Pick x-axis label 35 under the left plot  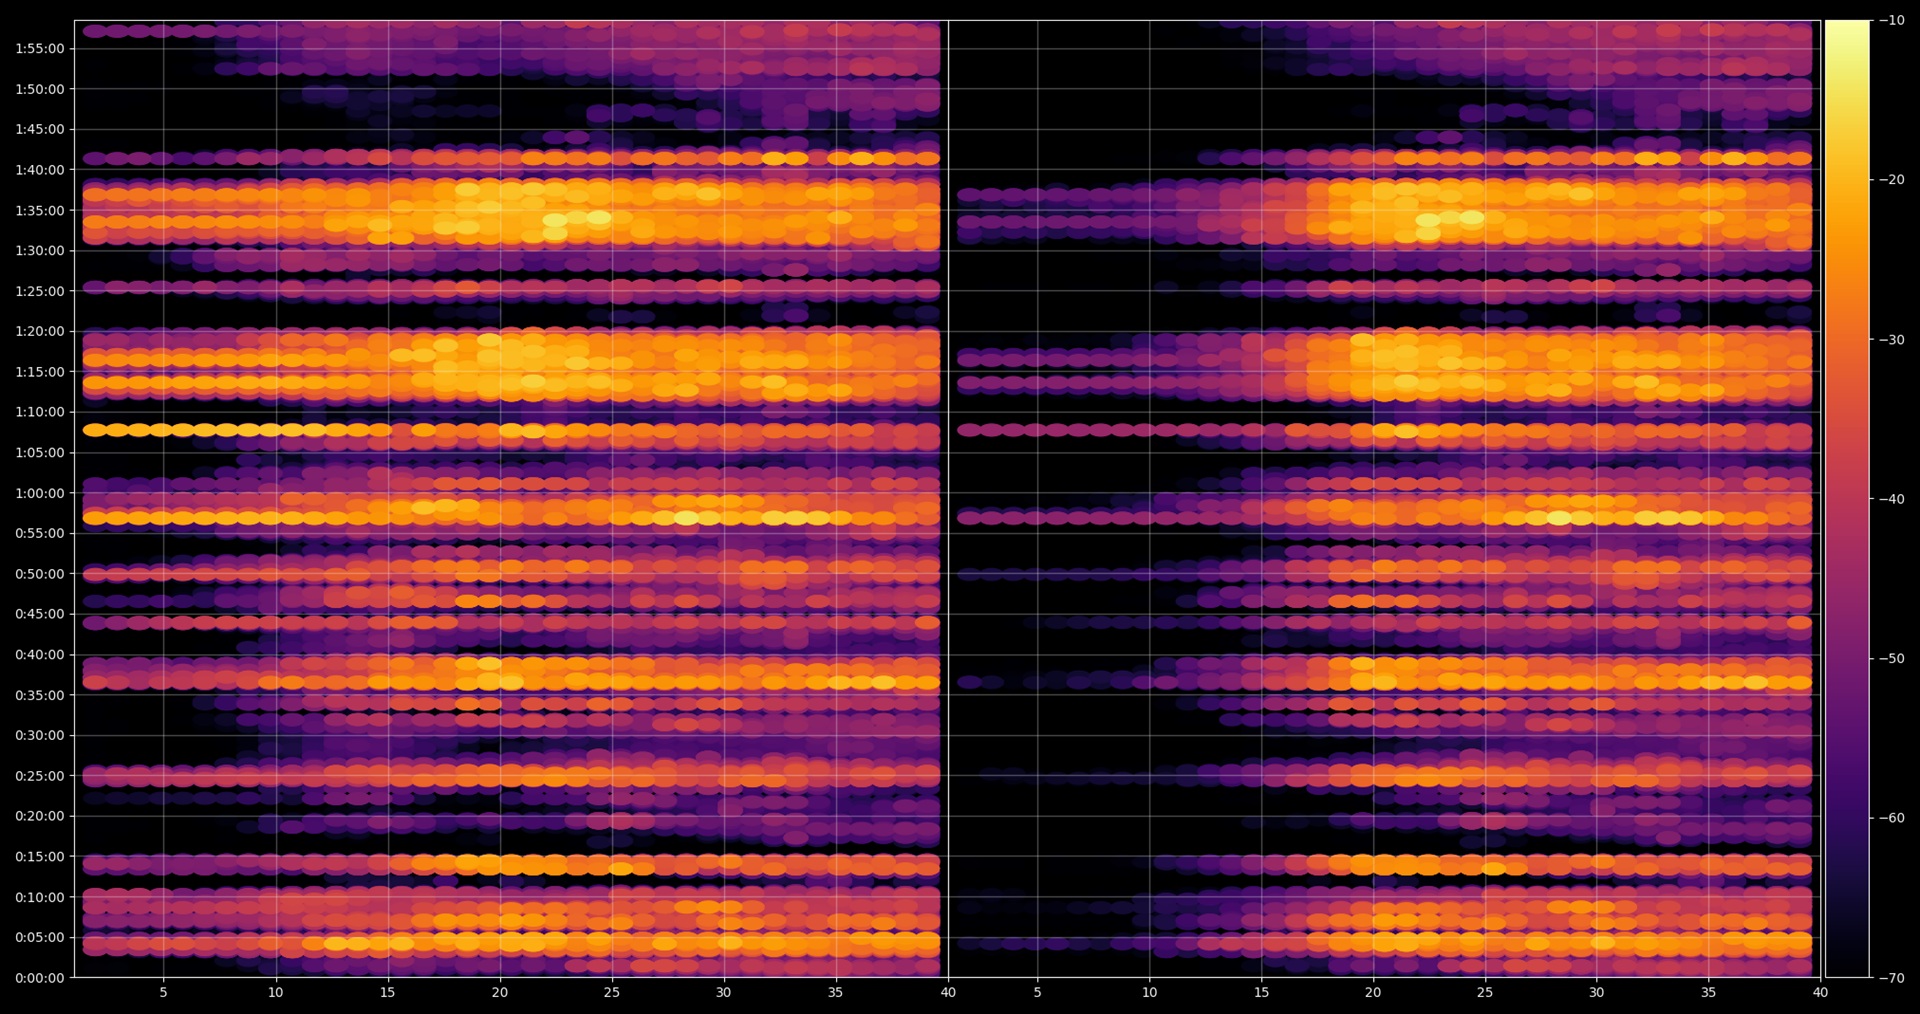(x=836, y=992)
